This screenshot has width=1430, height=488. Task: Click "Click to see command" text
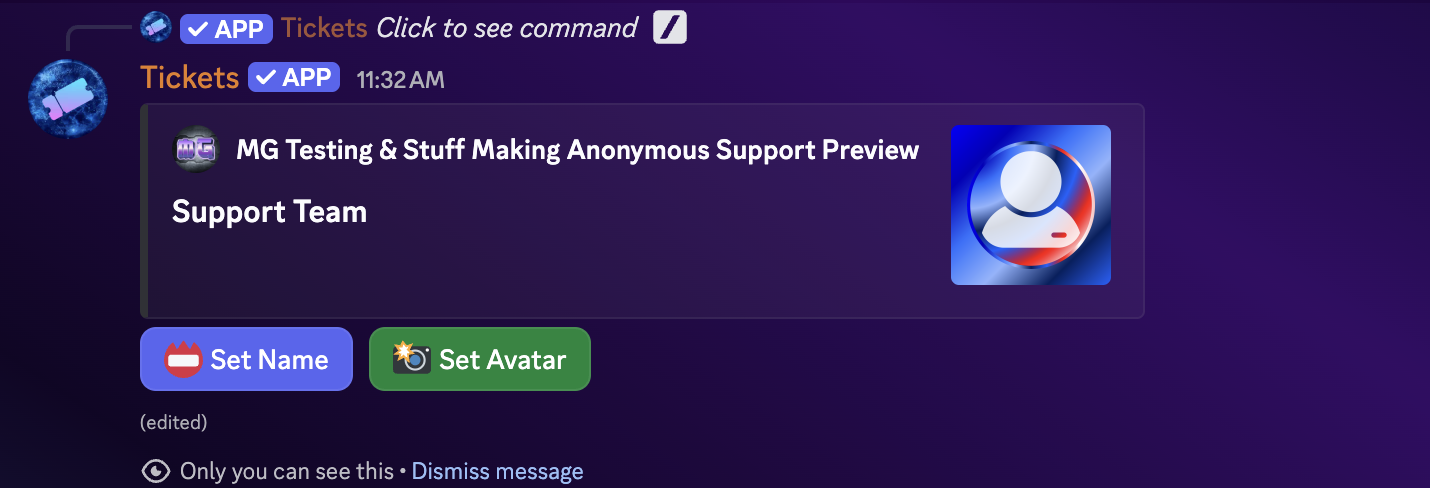(x=506, y=28)
